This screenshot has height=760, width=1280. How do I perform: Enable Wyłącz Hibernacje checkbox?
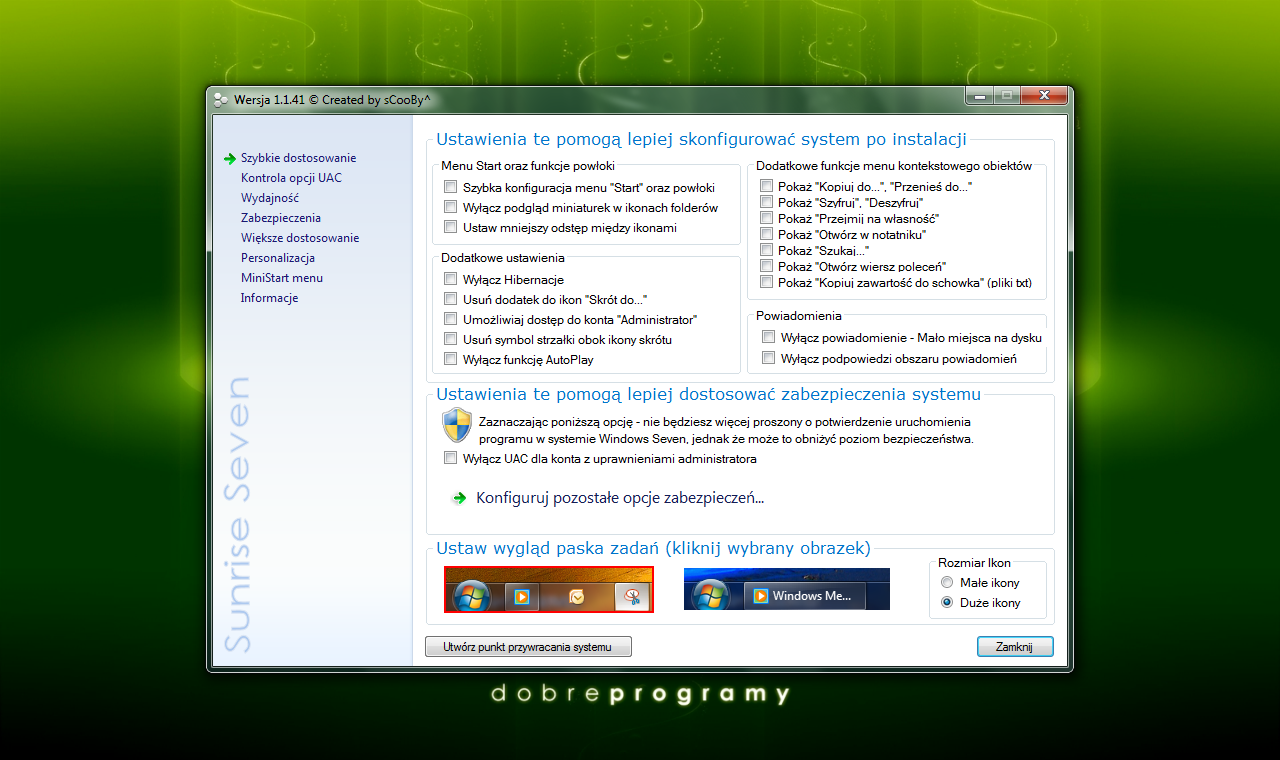(x=451, y=280)
